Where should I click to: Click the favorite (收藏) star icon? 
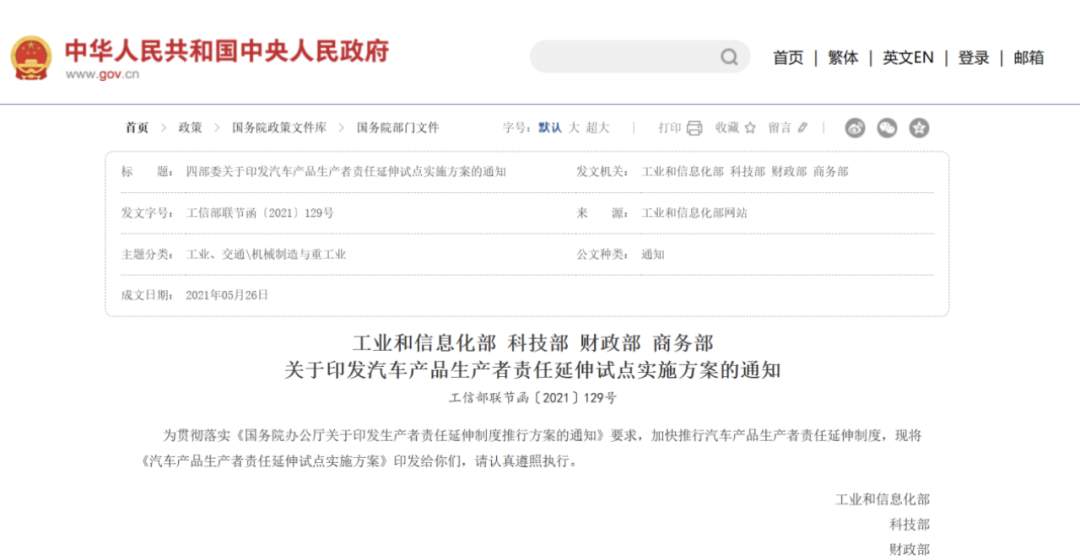tap(750, 128)
